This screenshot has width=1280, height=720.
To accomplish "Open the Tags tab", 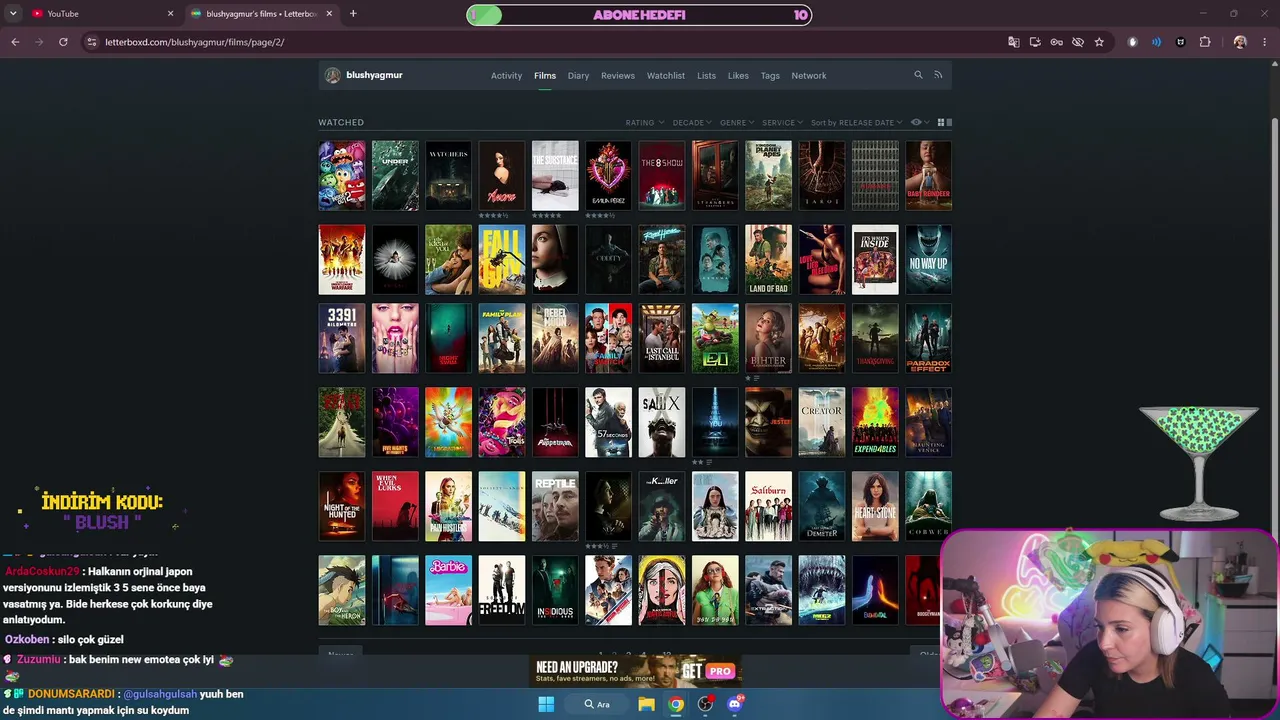I will (x=770, y=76).
